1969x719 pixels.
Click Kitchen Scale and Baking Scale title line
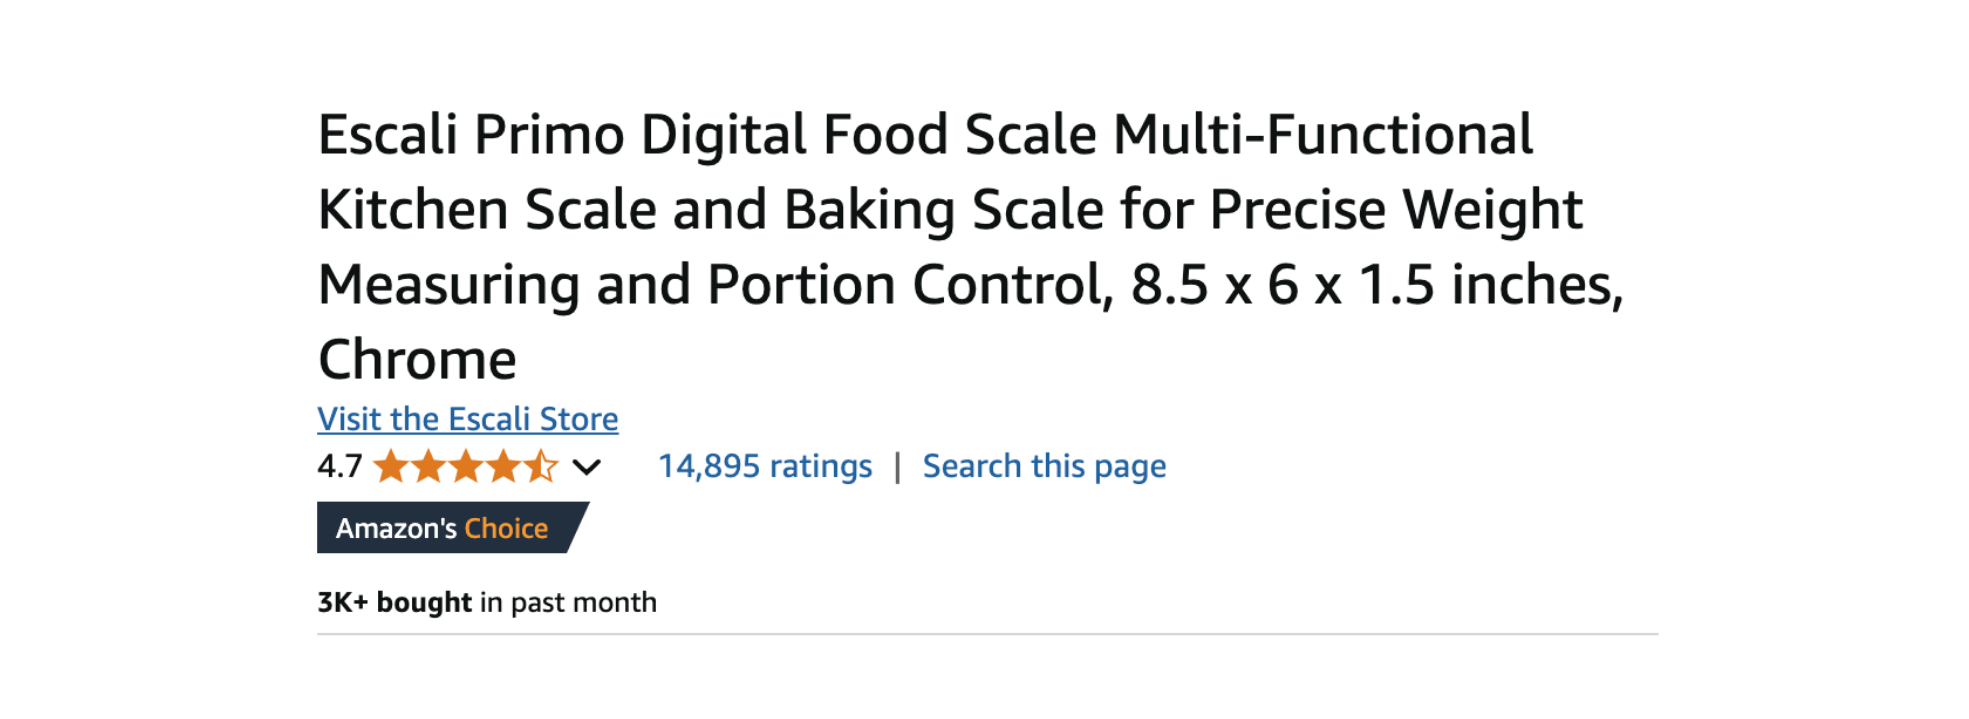pyautogui.click(x=950, y=210)
